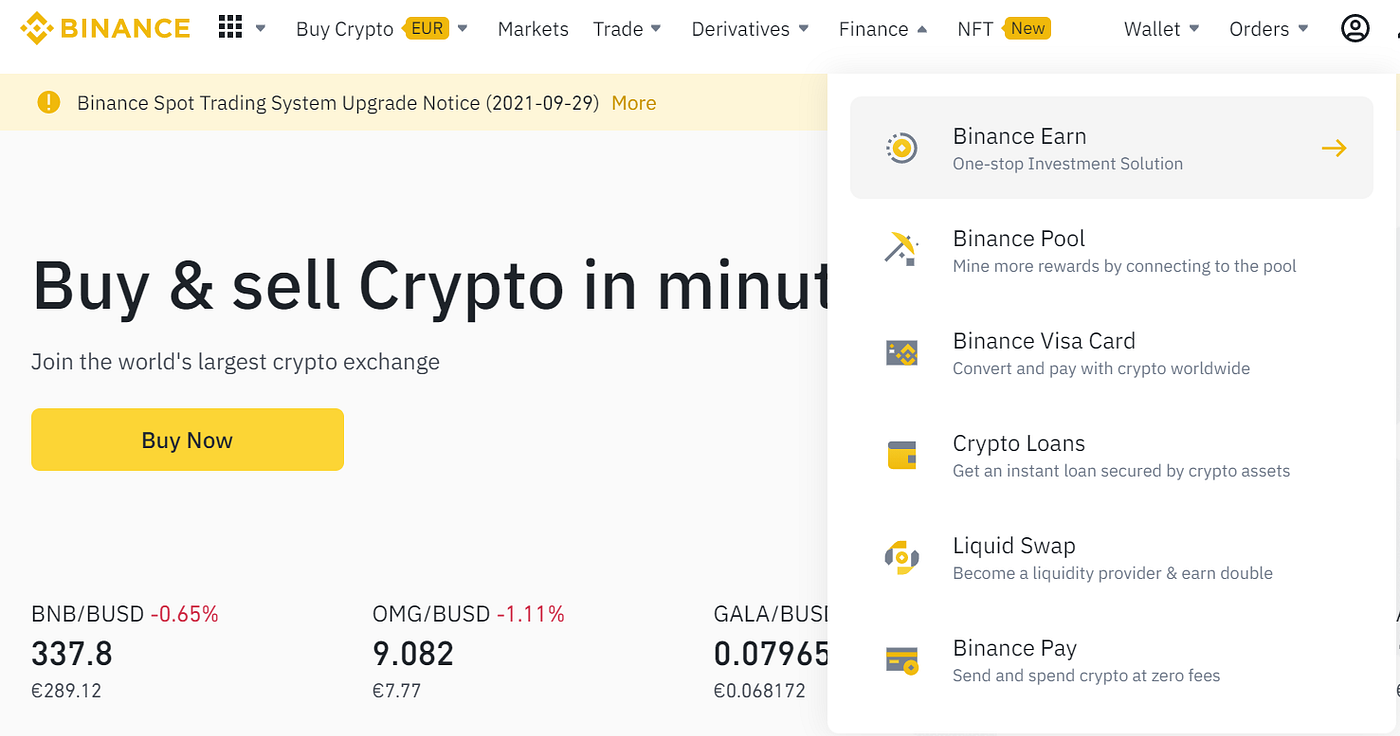This screenshot has width=1400, height=736.
Task: Open the NFT page
Action: (975, 29)
